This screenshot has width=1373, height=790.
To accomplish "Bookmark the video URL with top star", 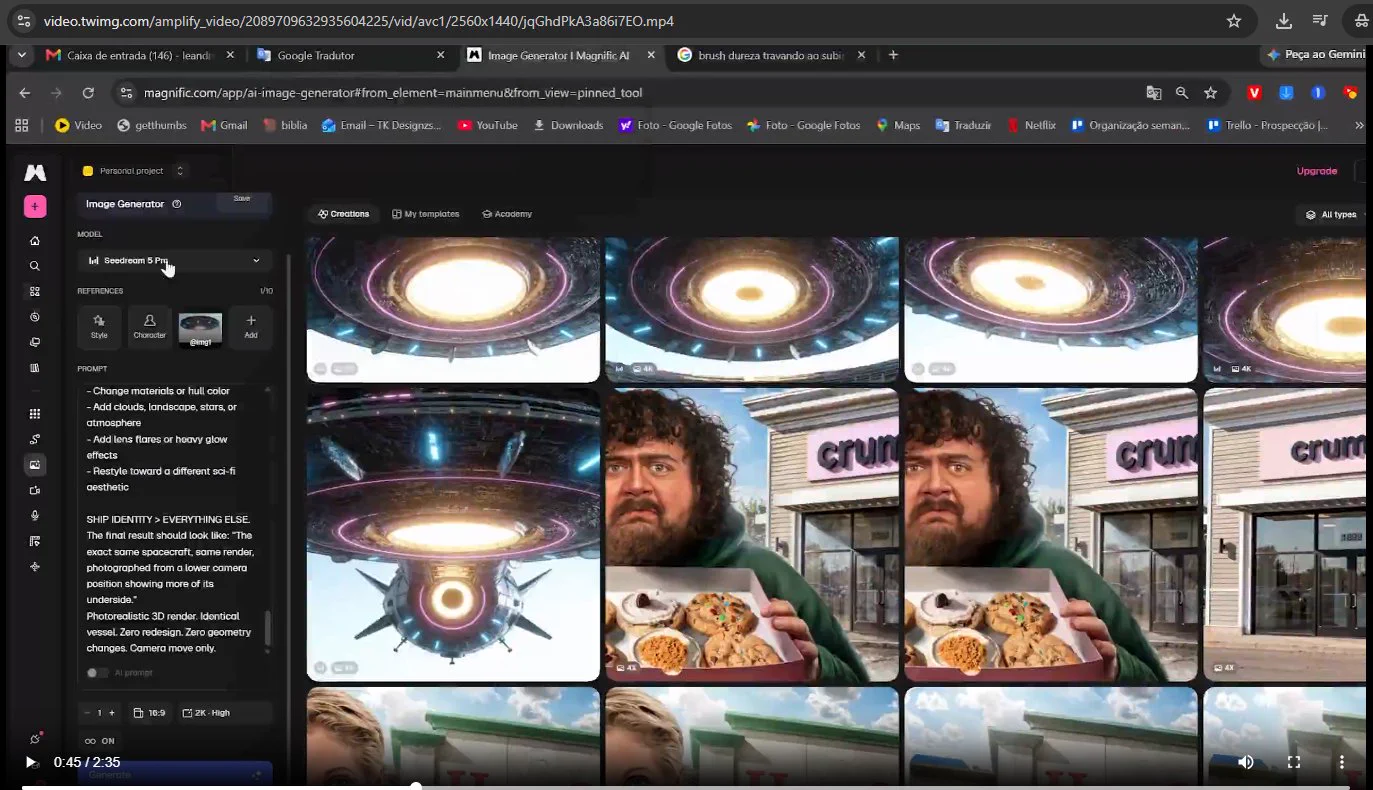I will tap(1234, 21).
